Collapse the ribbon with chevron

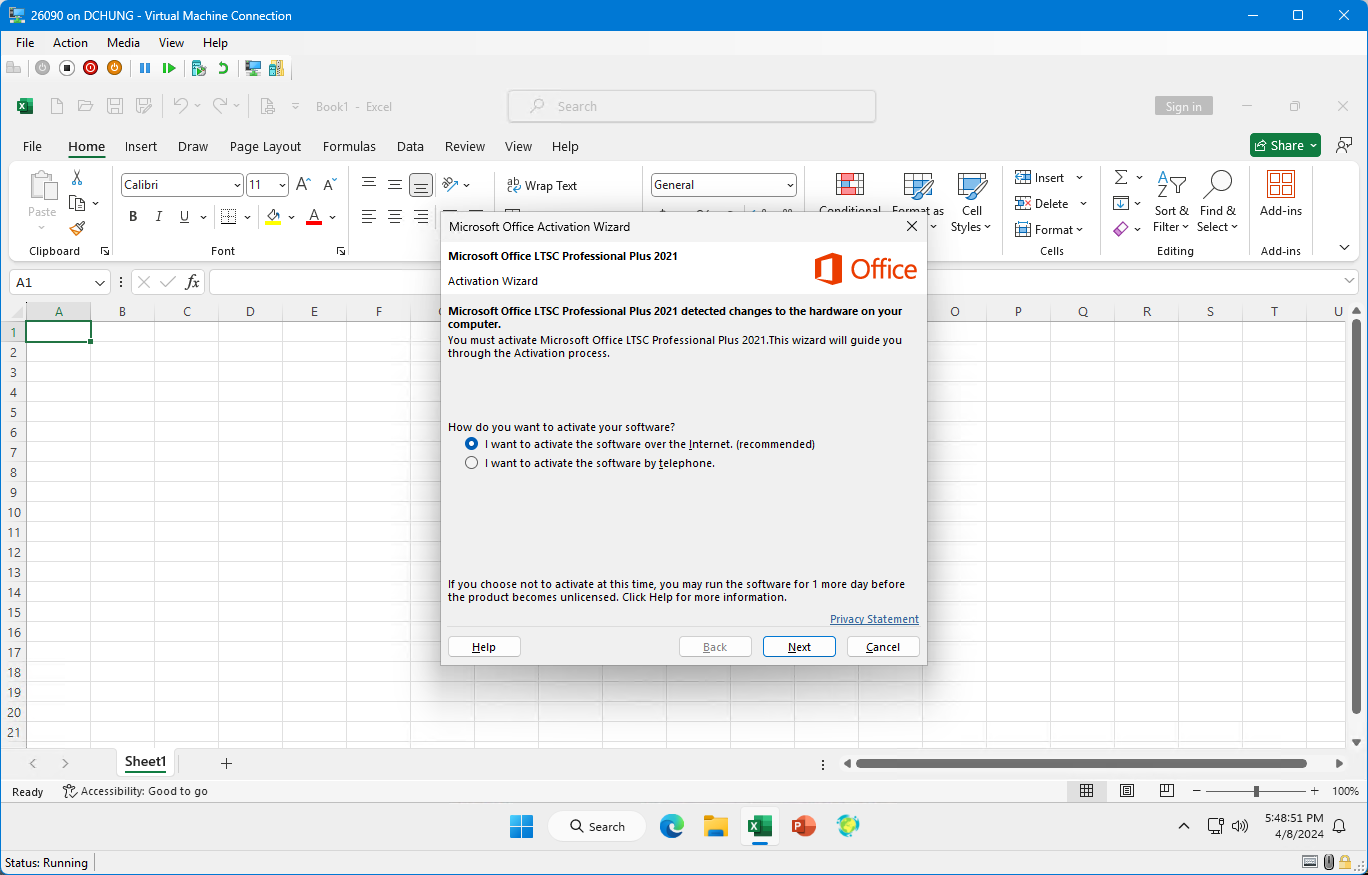(x=1344, y=248)
